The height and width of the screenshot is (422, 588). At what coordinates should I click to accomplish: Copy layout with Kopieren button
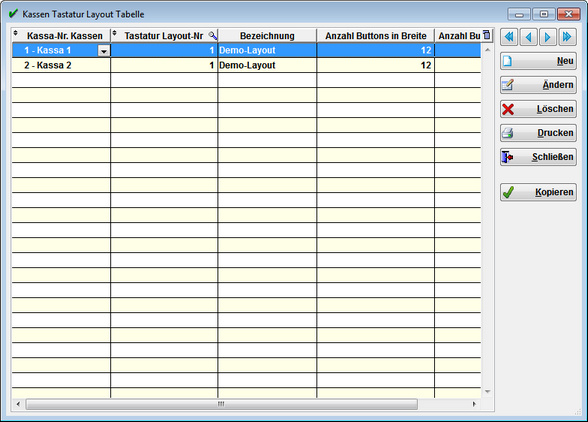pyautogui.click(x=538, y=192)
